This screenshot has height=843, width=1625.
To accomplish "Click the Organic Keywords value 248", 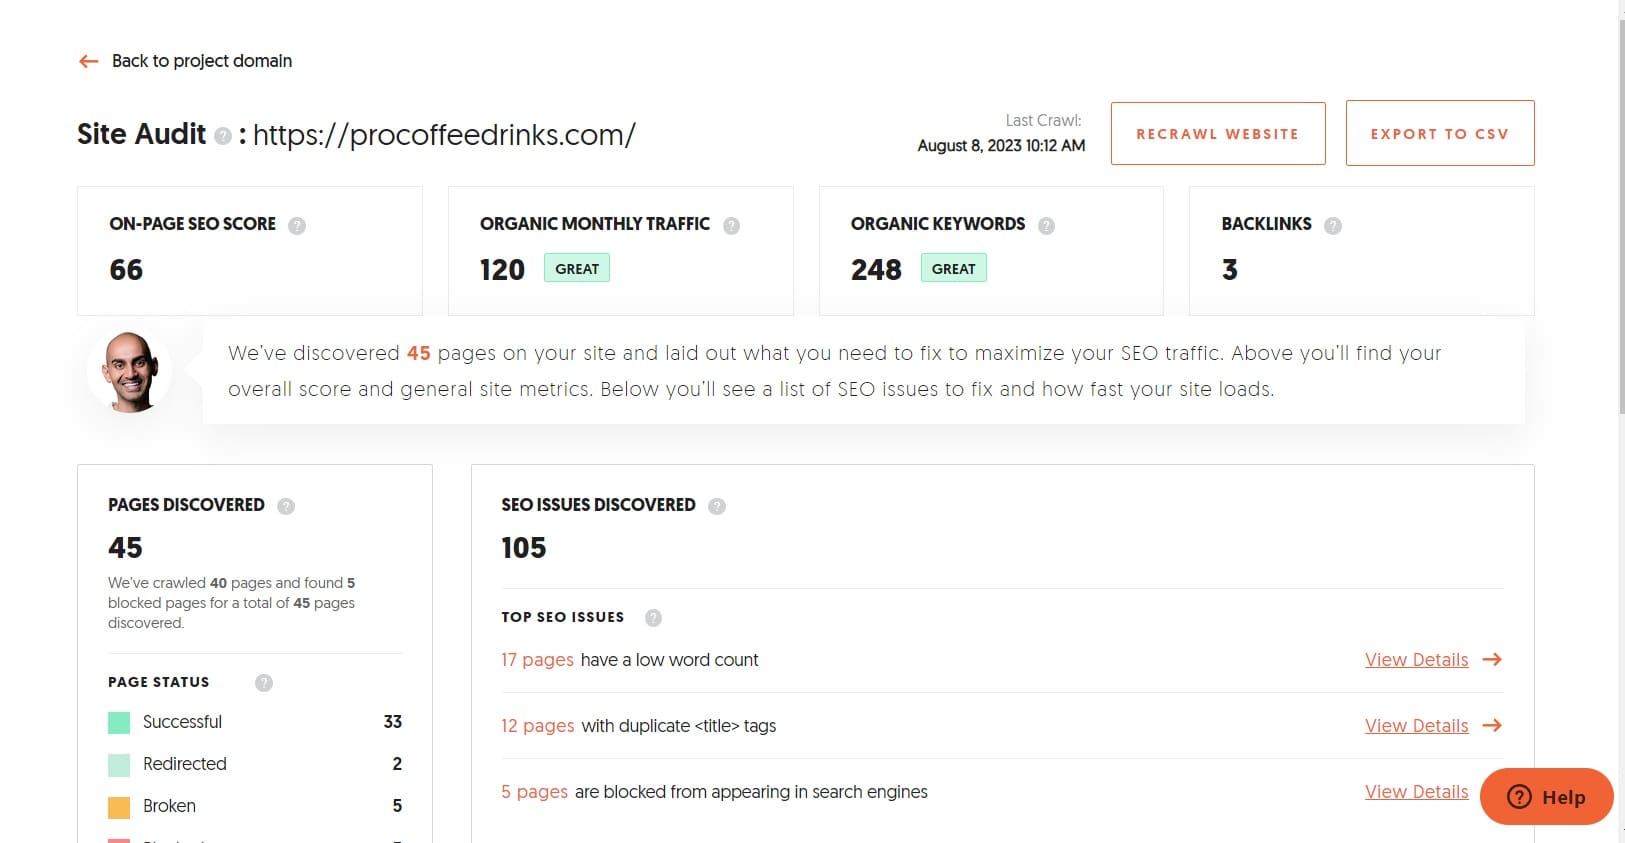I will point(876,270).
